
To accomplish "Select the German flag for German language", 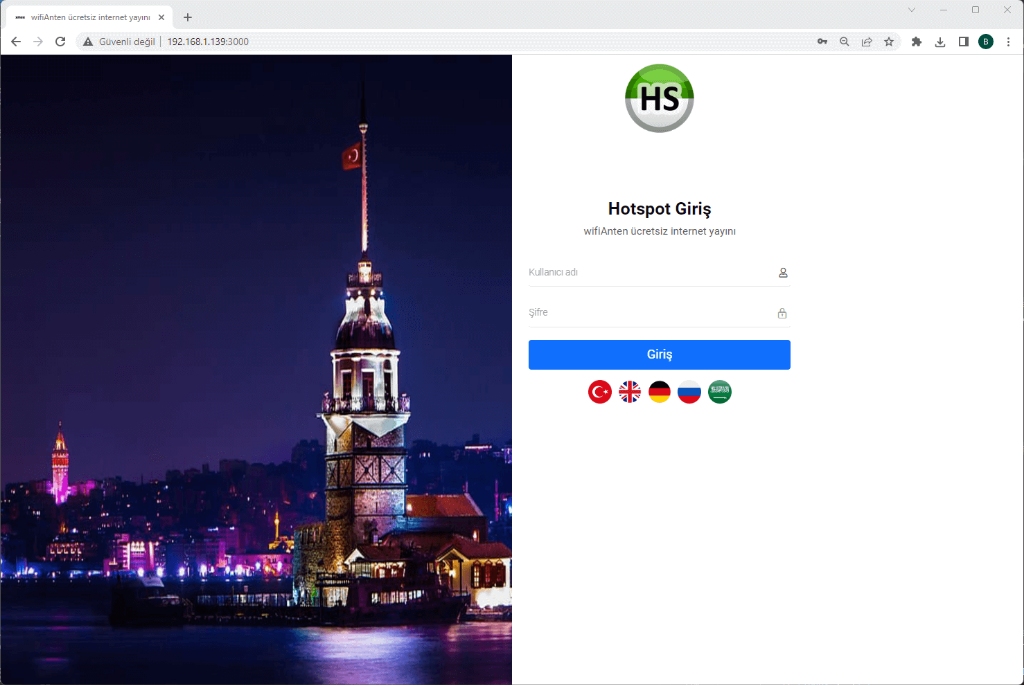I will point(659,391).
